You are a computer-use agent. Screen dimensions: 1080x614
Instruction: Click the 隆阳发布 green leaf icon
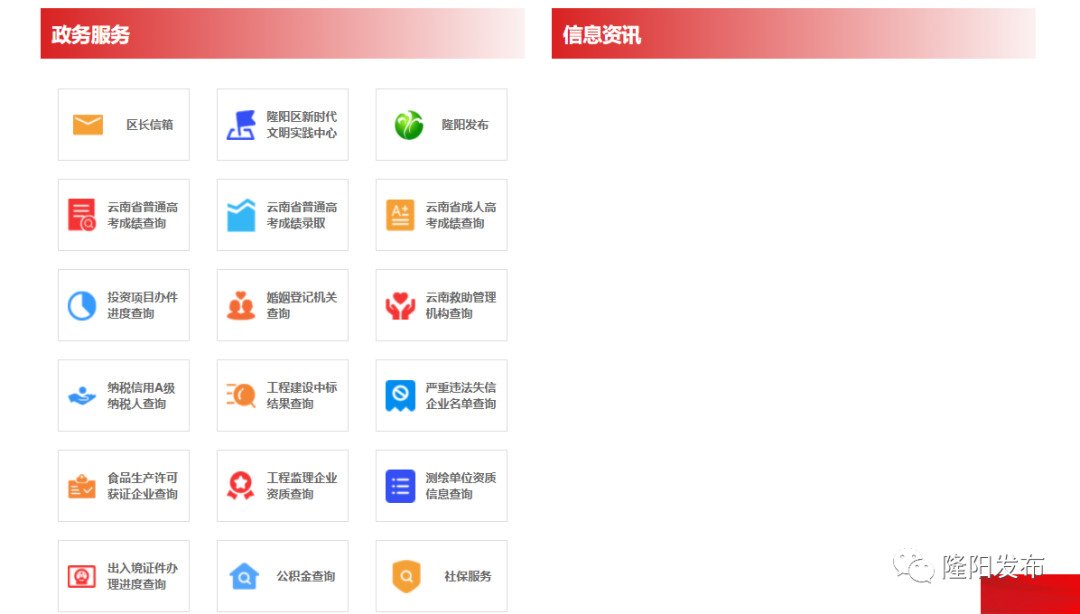coord(404,124)
